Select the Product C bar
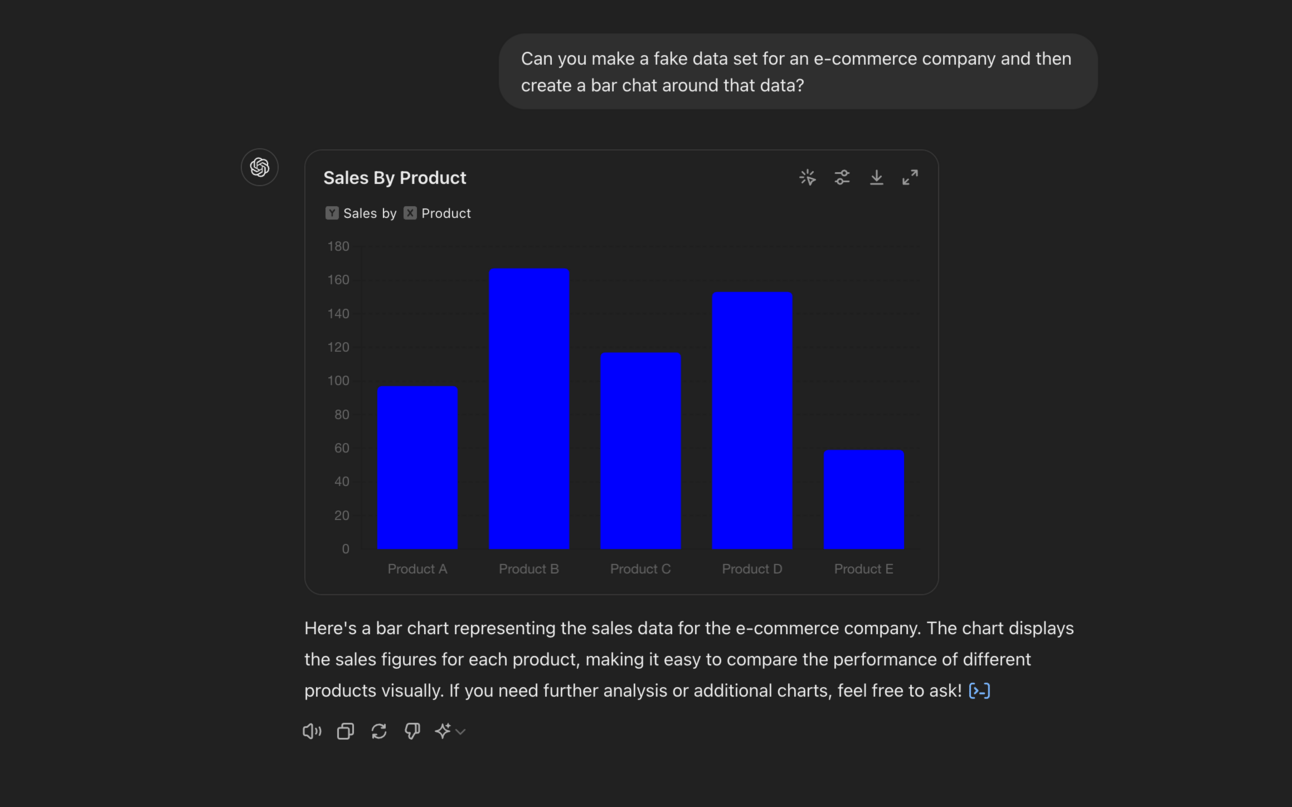The height and width of the screenshot is (807, 1292). click(641, 451)
